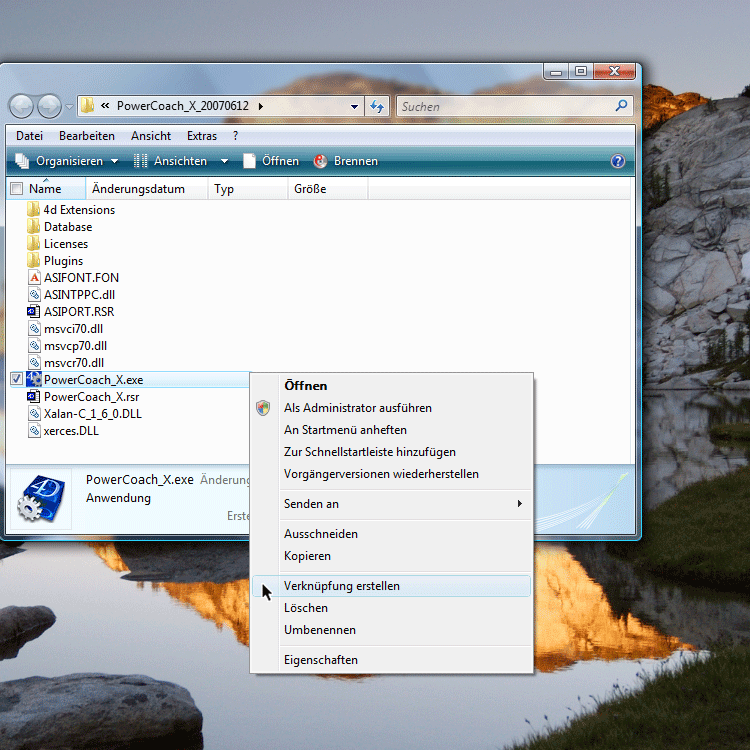Click the Back navigation arrow button
The image size is (750, 750).
[21, 106]
